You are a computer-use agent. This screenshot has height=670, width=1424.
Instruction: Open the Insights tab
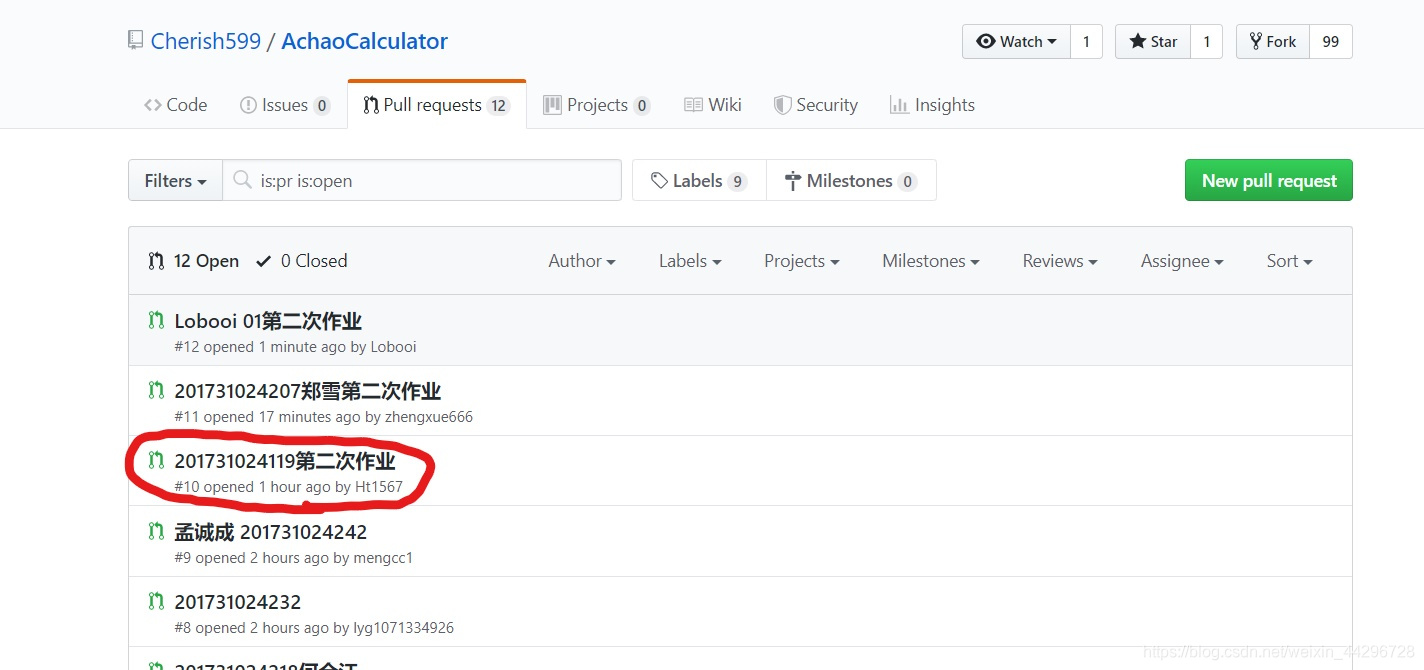coord(932,105)
